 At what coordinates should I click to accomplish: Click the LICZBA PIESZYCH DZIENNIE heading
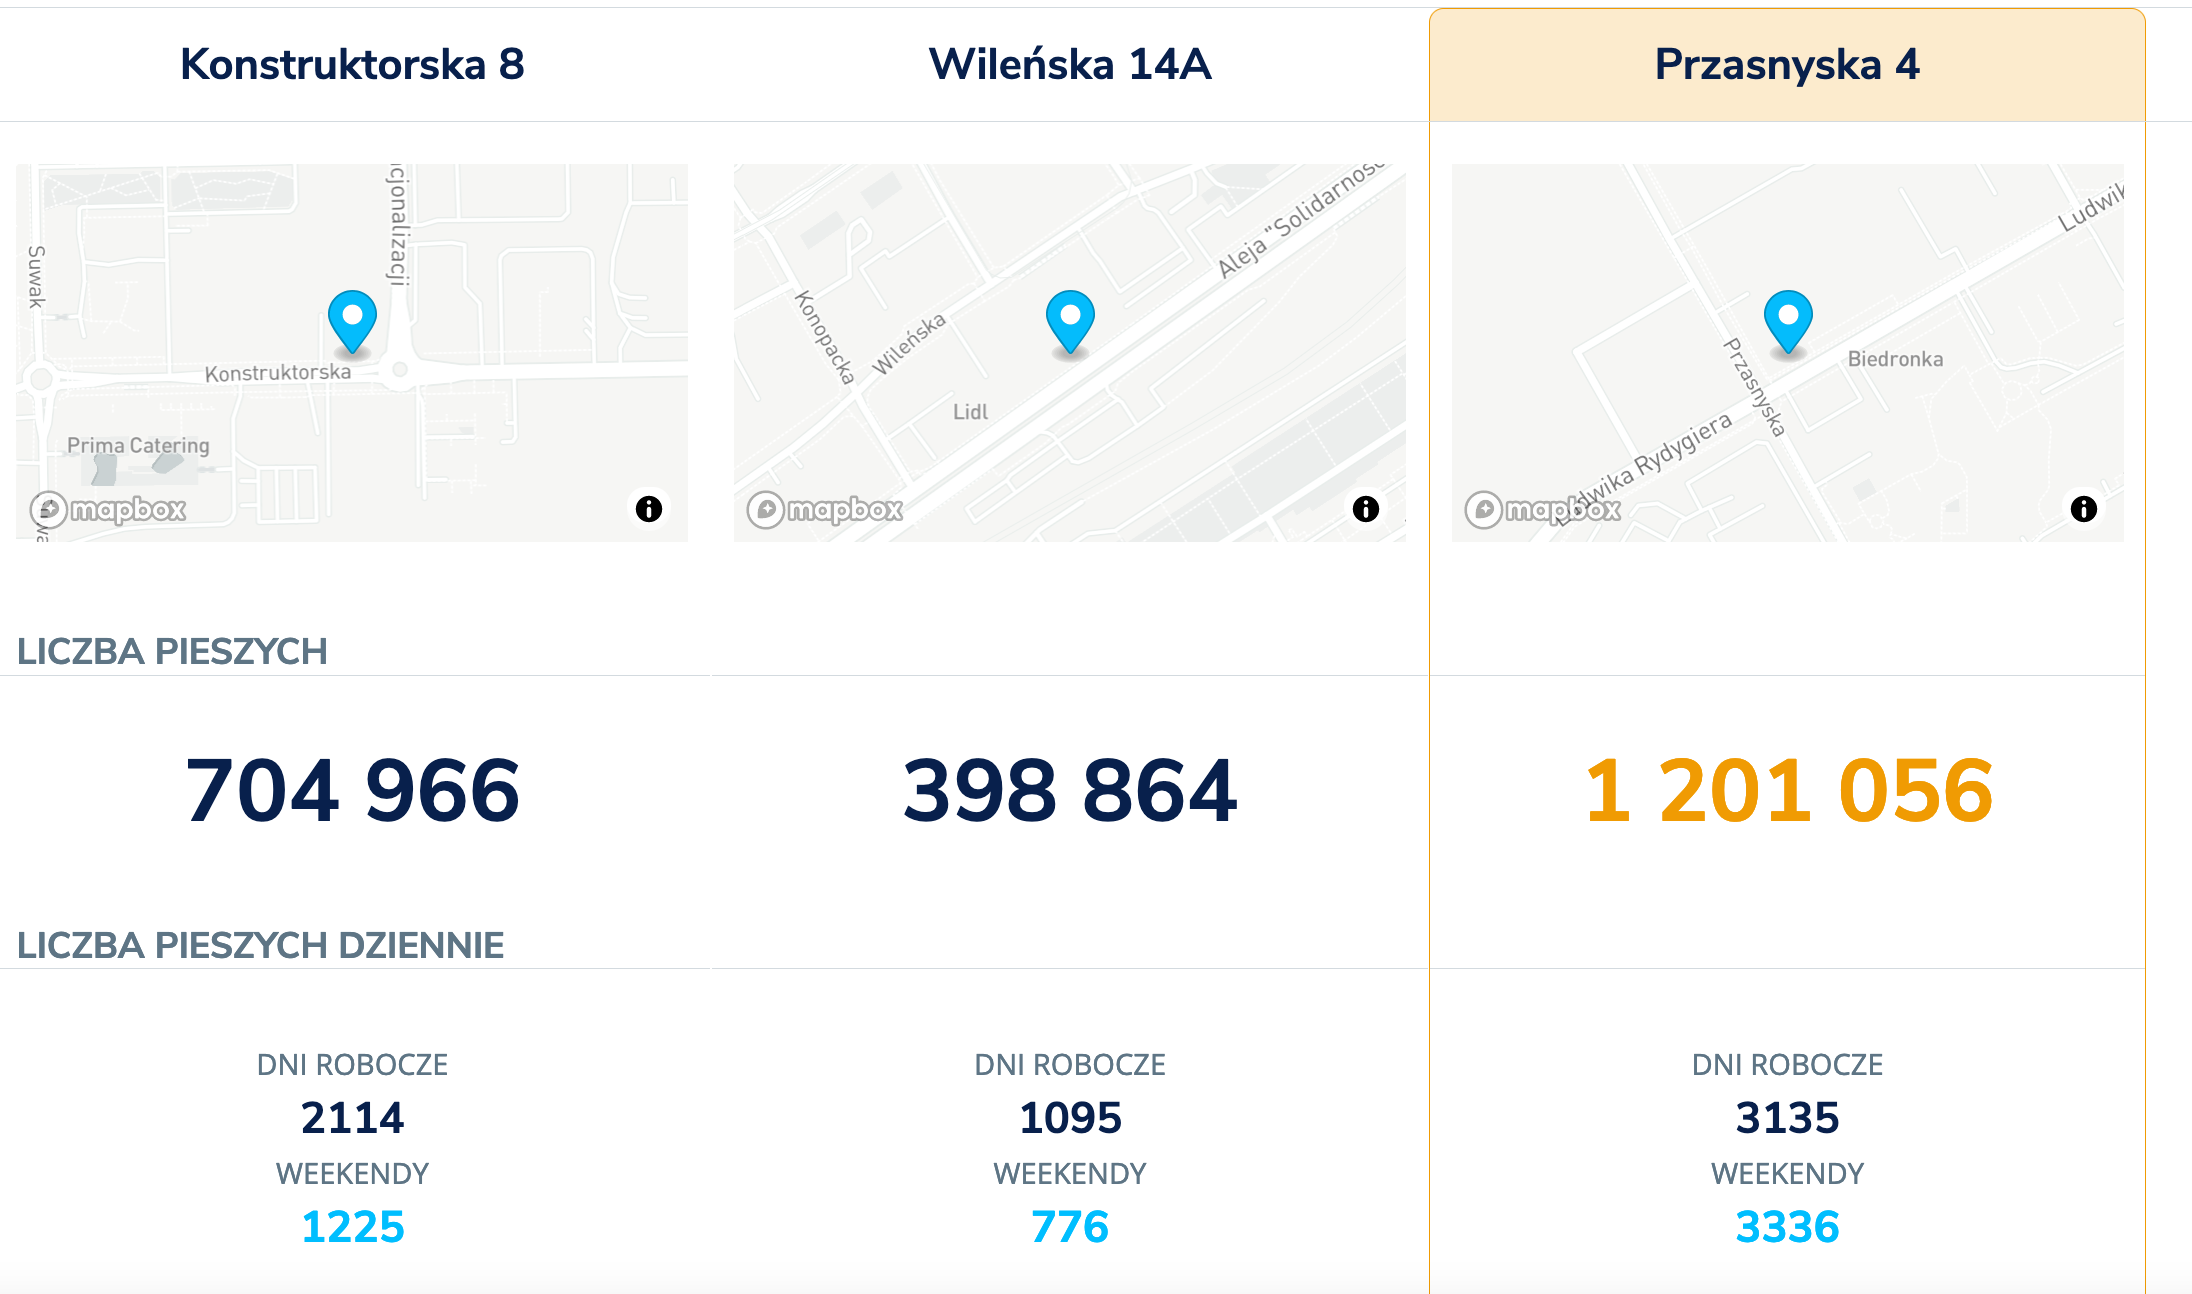pos(260,945)
